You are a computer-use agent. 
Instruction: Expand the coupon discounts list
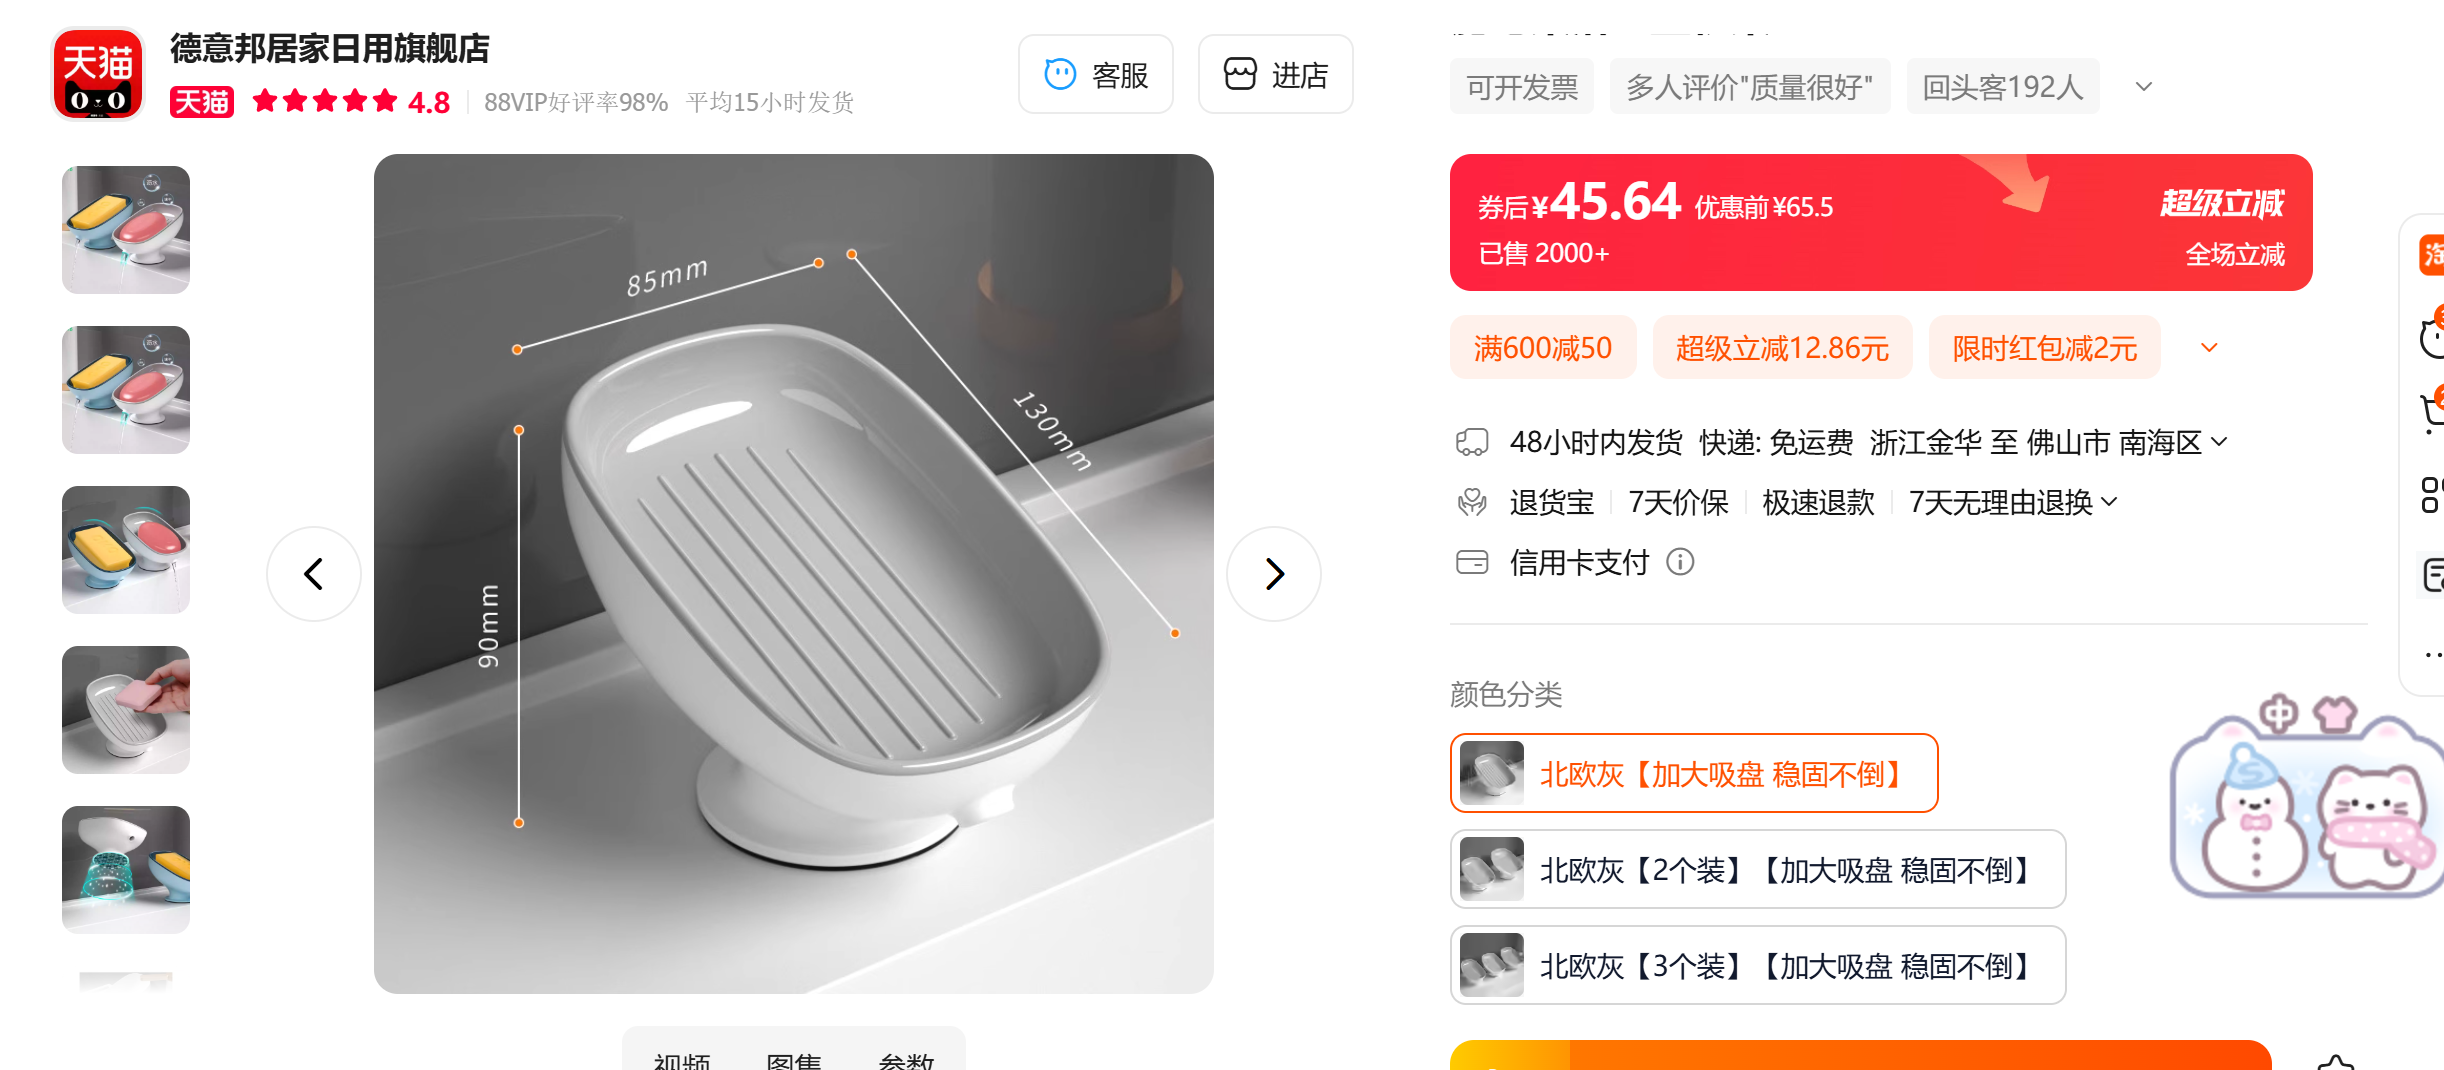click(2209, 348)
